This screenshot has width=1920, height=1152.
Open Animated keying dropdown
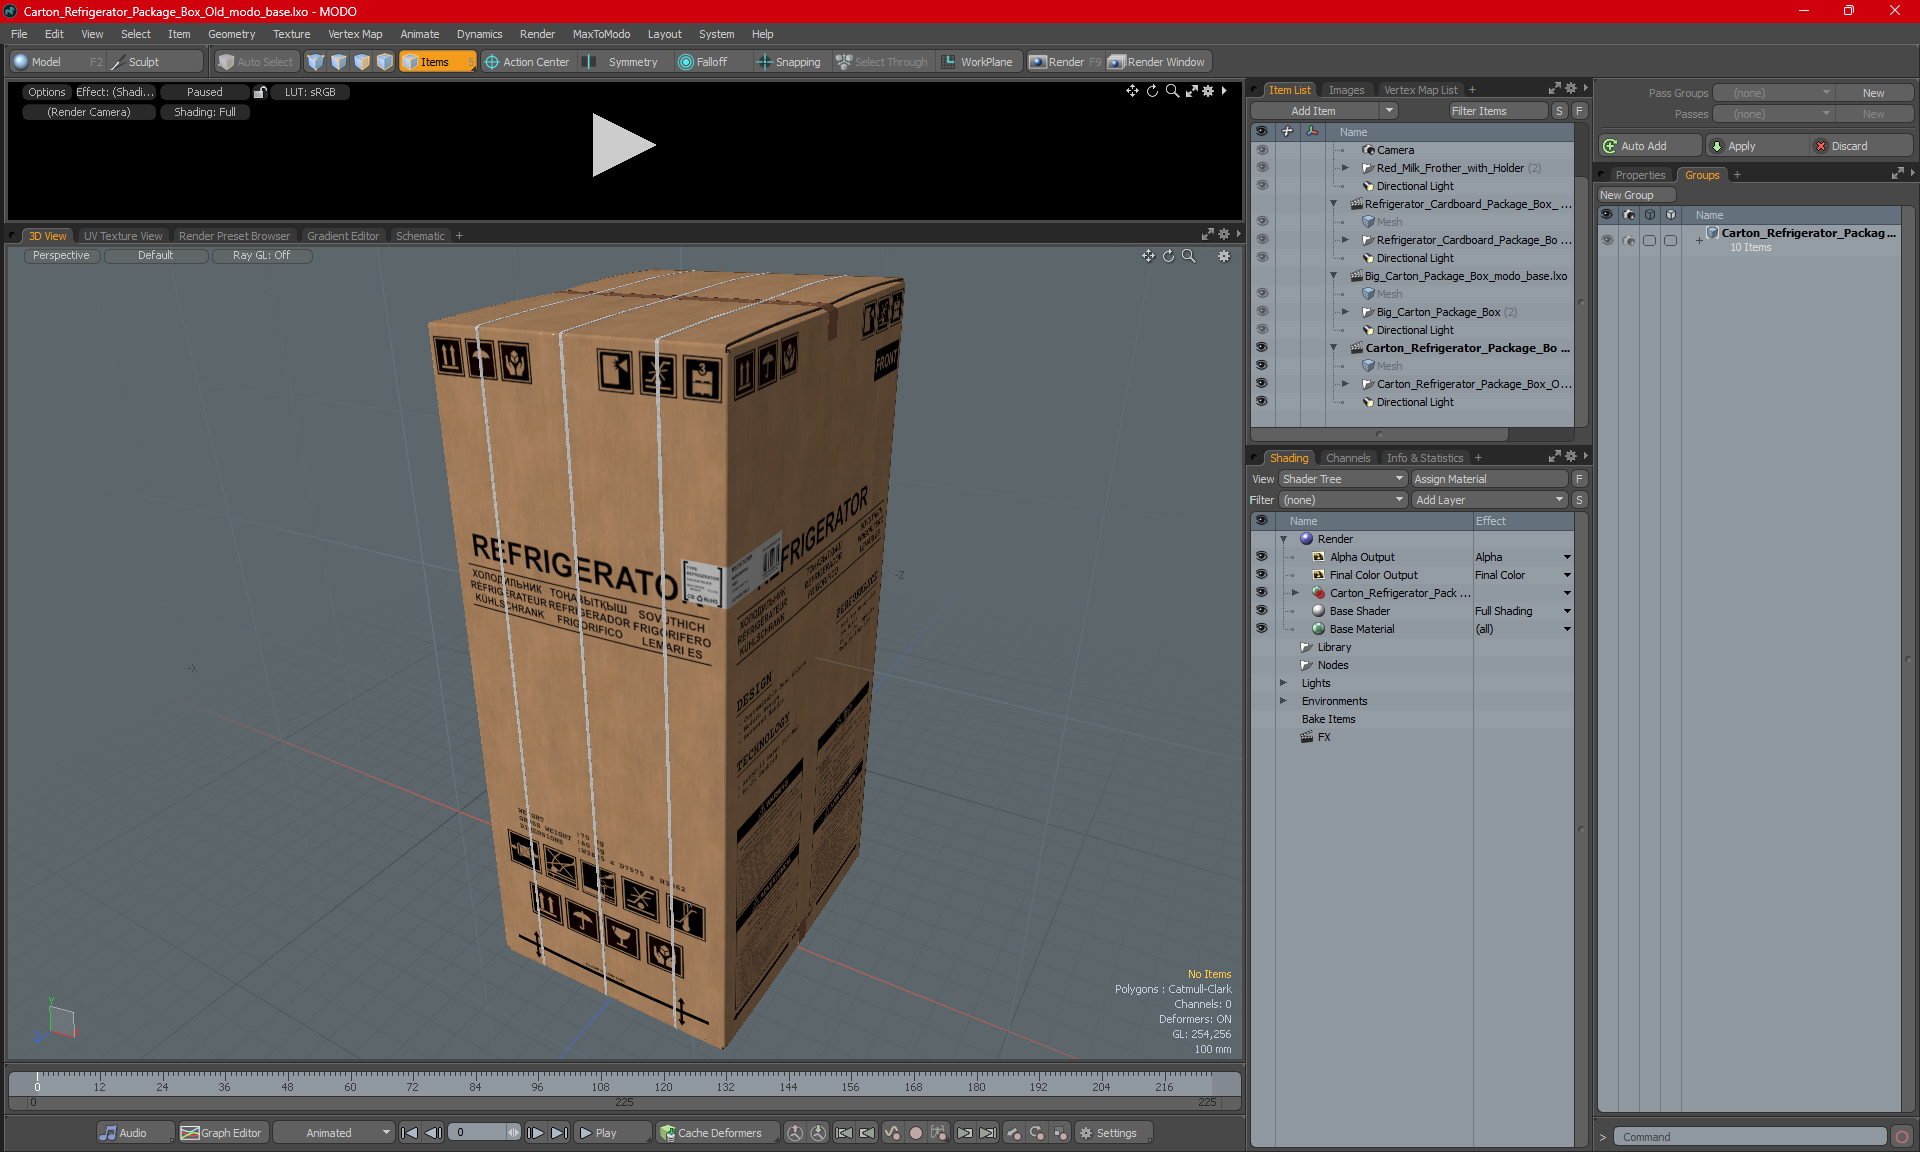tap(334, 1133)
